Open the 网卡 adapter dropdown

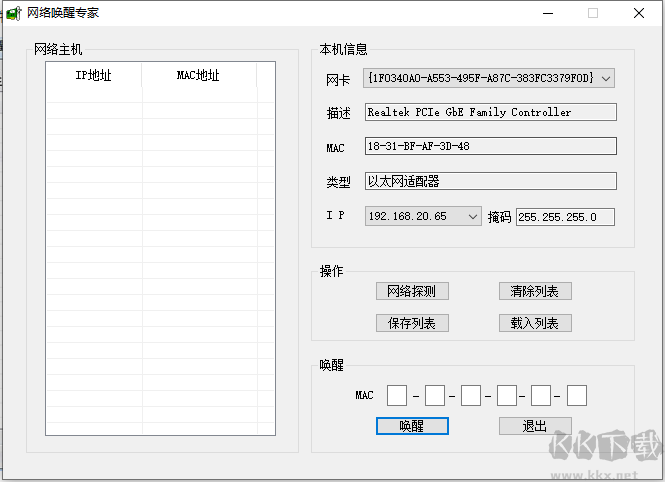click(489, 78)
